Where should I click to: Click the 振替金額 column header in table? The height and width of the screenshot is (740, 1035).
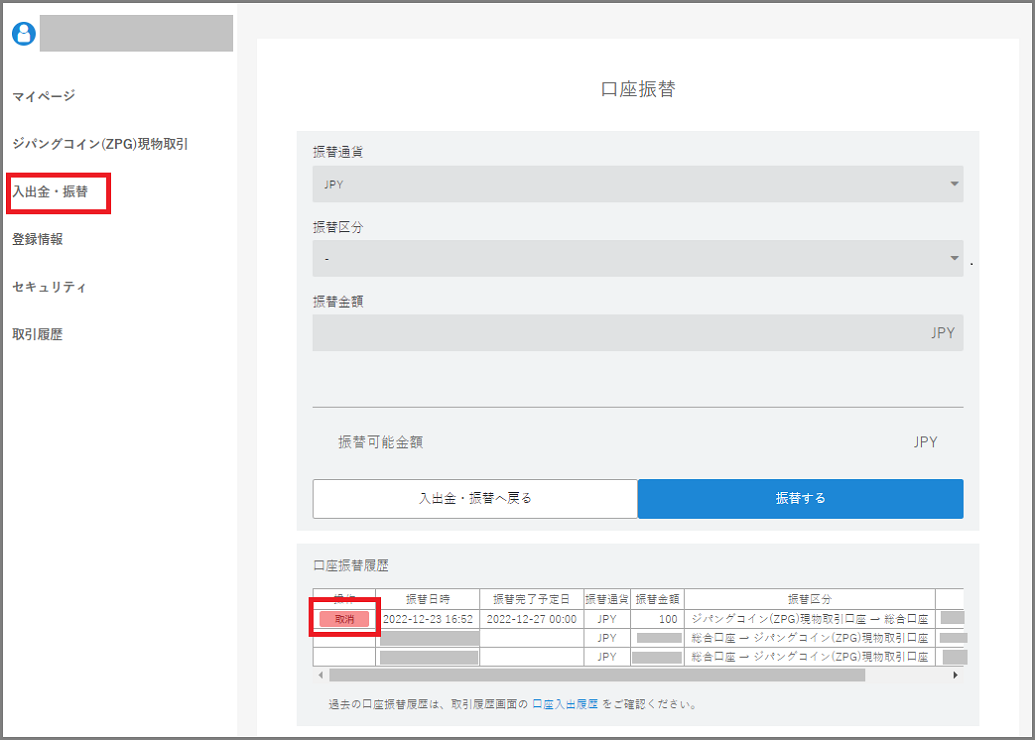coord(657,599)
